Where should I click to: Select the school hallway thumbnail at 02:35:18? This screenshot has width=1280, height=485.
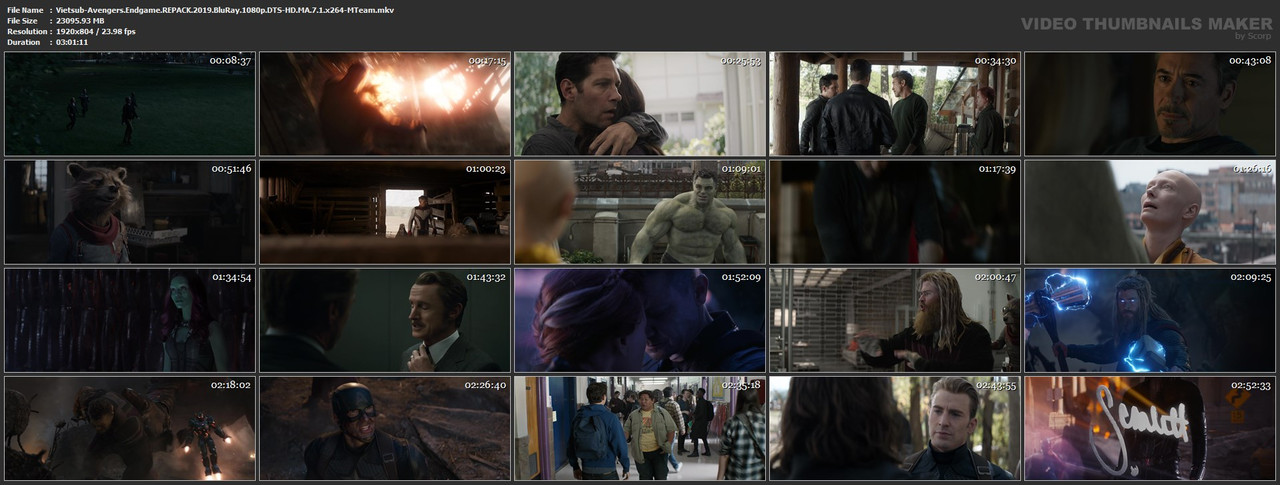coord(640,428)
